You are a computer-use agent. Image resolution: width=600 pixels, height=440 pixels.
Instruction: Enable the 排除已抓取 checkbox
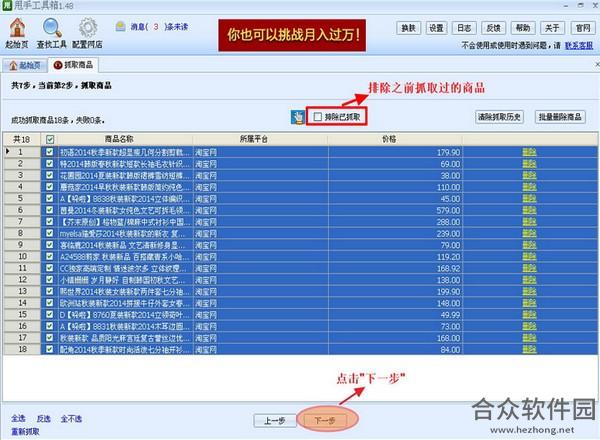[318, 117]
